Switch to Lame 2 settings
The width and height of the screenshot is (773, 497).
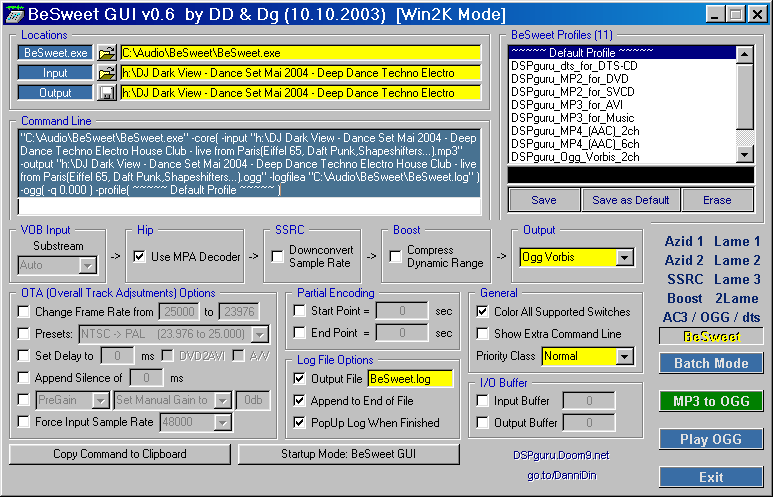[x=737, y=260]
